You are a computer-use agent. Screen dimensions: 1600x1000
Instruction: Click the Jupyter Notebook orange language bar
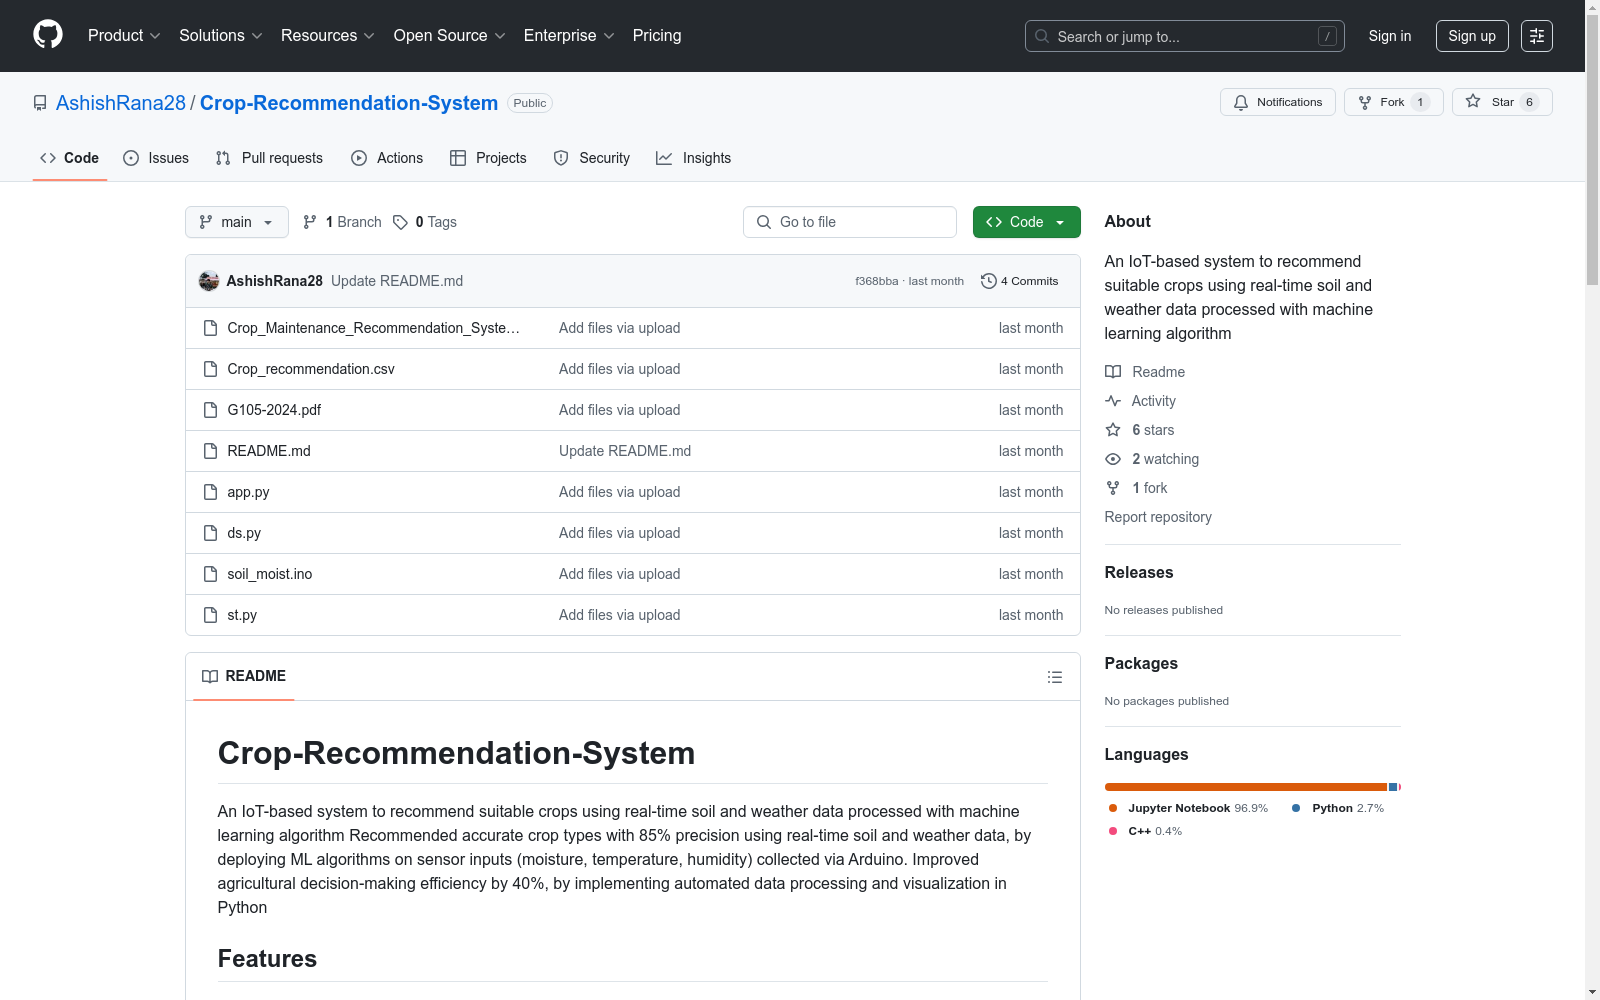[1246, 787]
